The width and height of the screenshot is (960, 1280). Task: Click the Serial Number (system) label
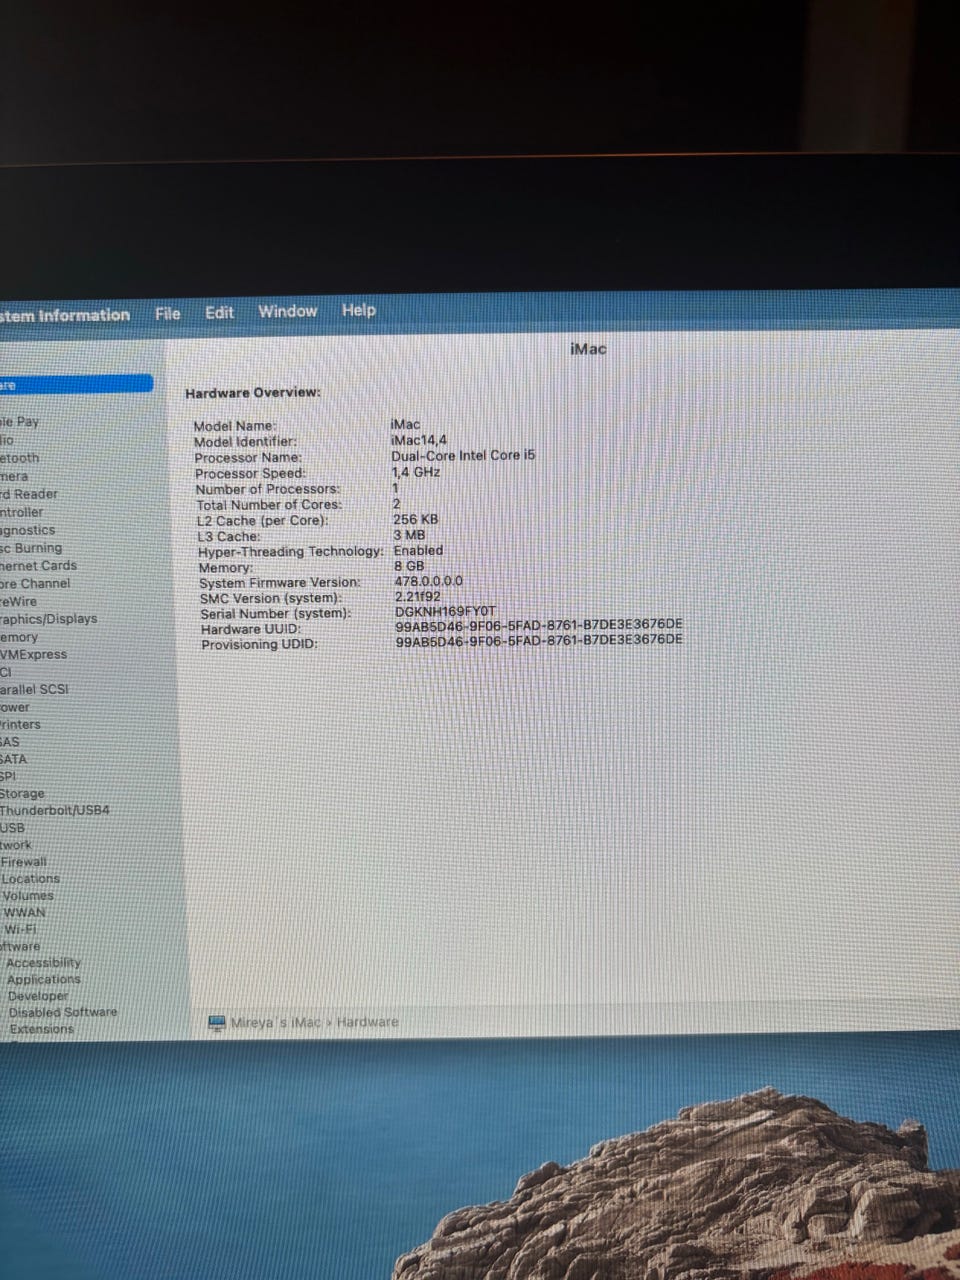(276, 614)
